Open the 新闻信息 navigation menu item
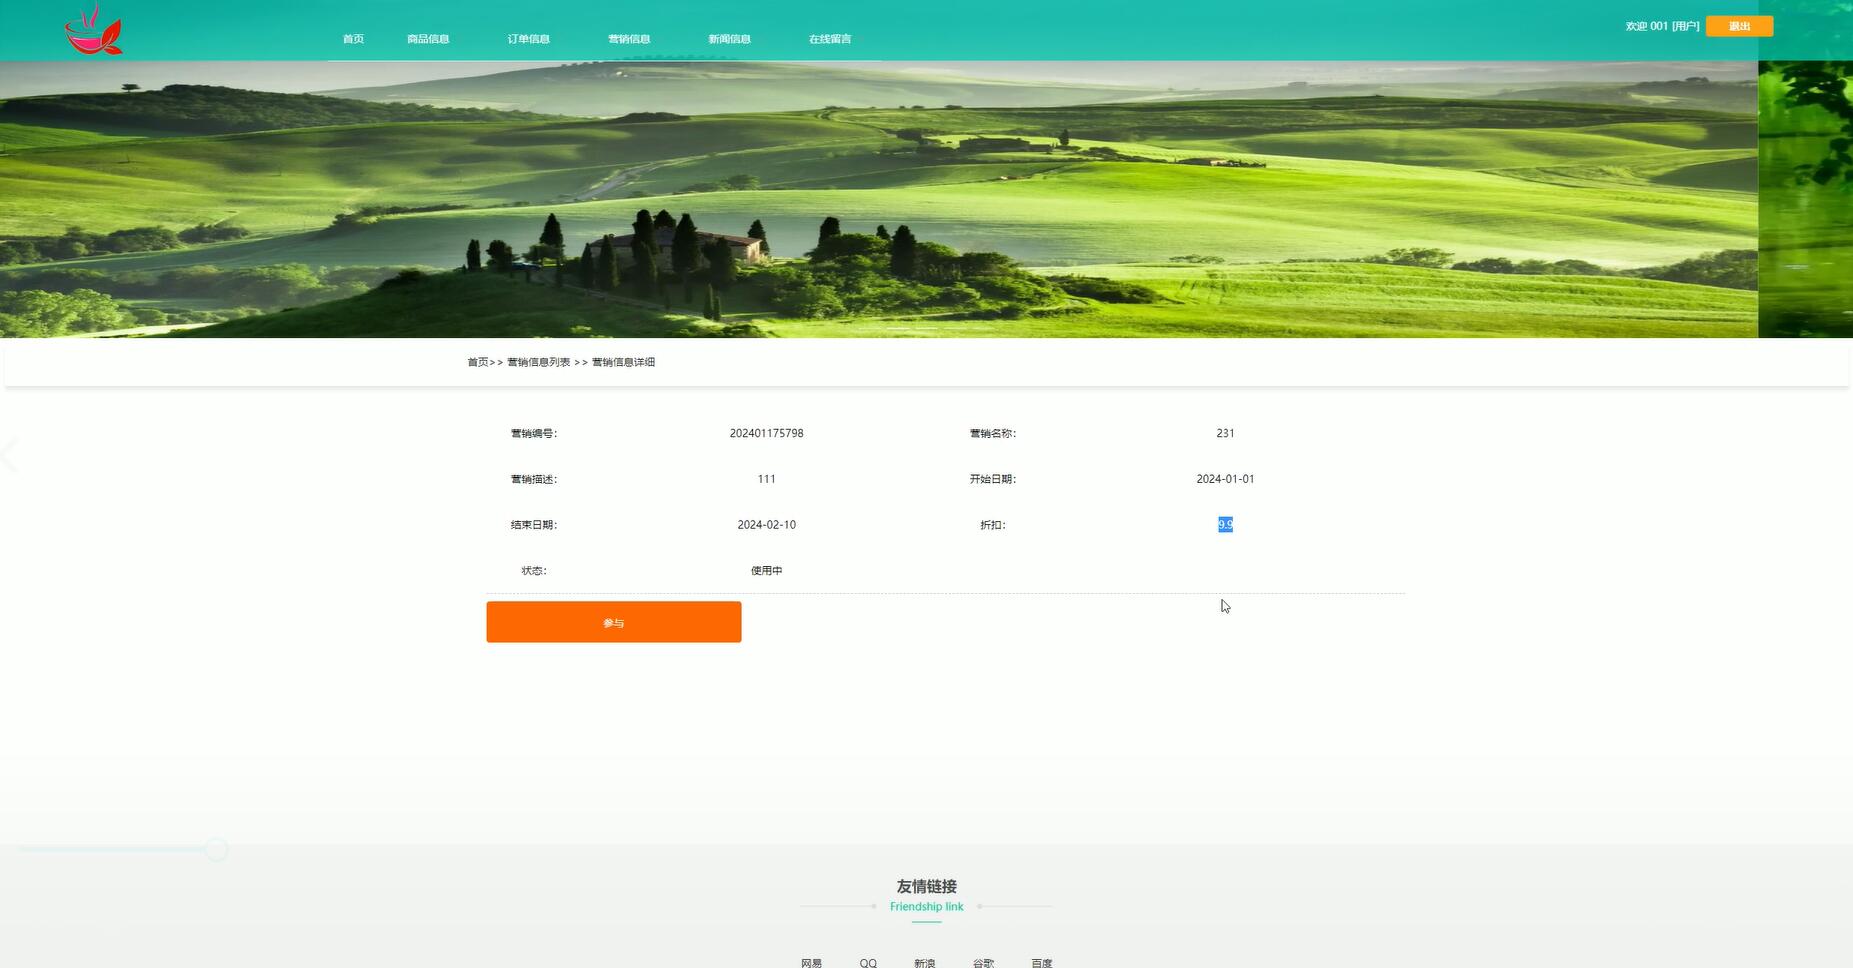This screenshot has width=1853, height=968. click(728, 39)
